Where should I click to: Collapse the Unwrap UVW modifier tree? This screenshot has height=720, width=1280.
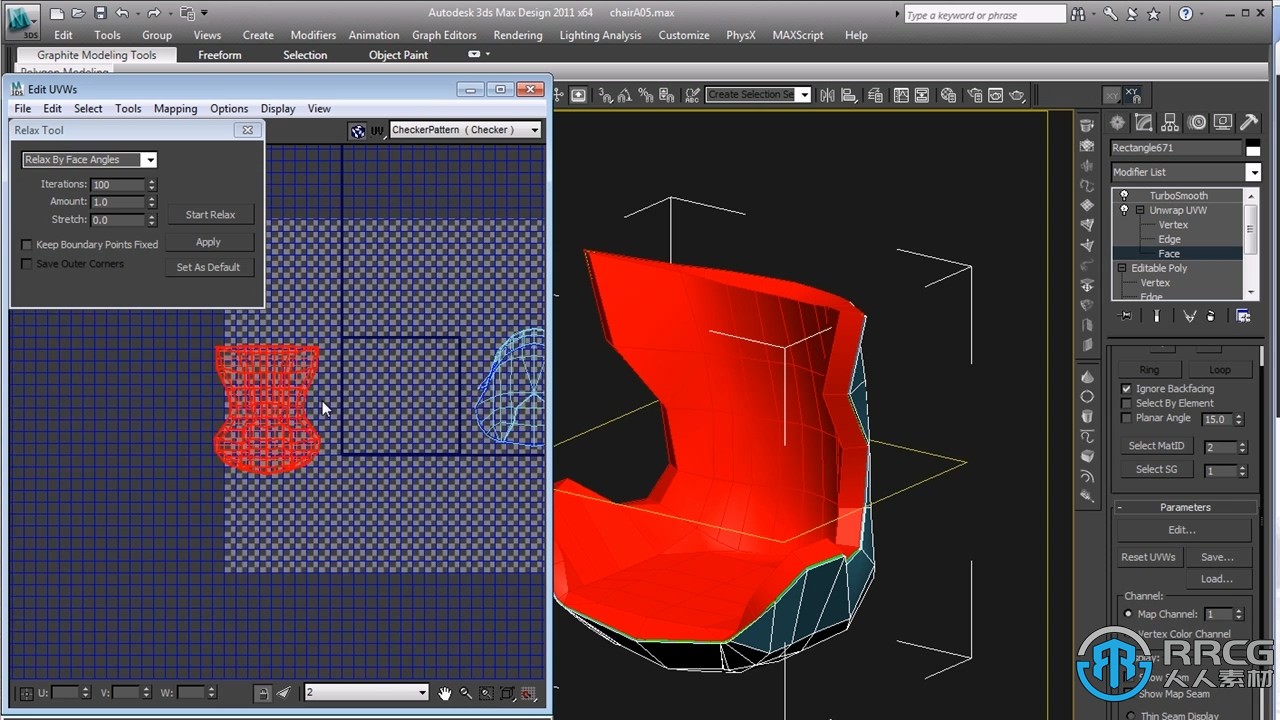coord(1138,210)
